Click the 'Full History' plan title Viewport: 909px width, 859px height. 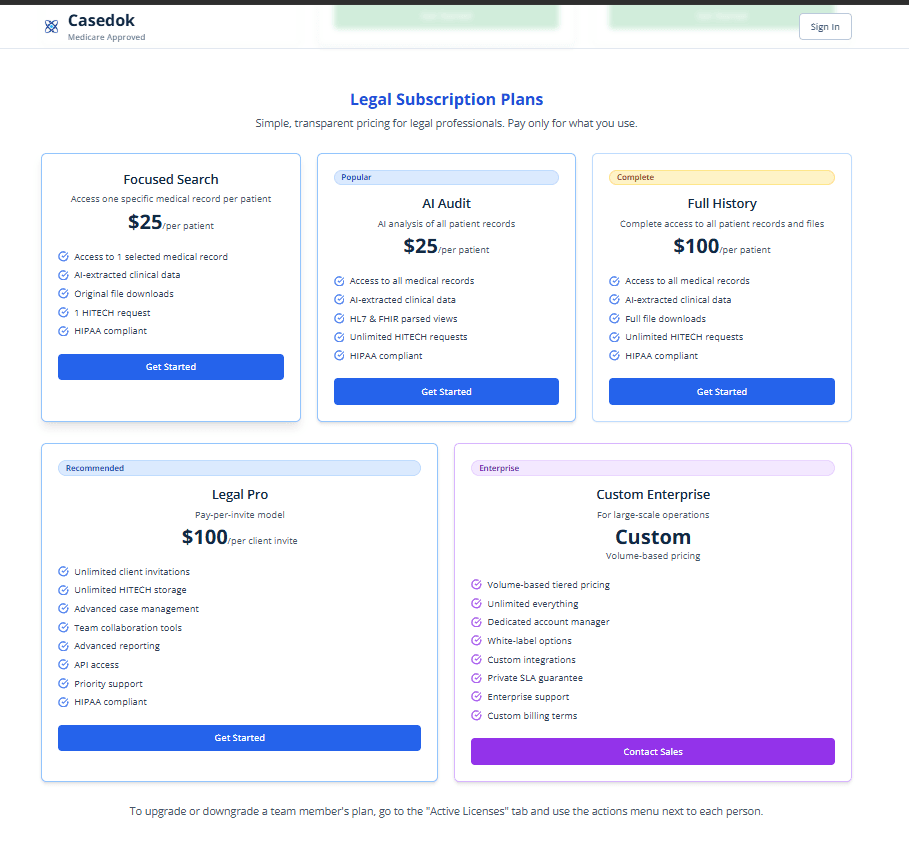pos(722,203)
